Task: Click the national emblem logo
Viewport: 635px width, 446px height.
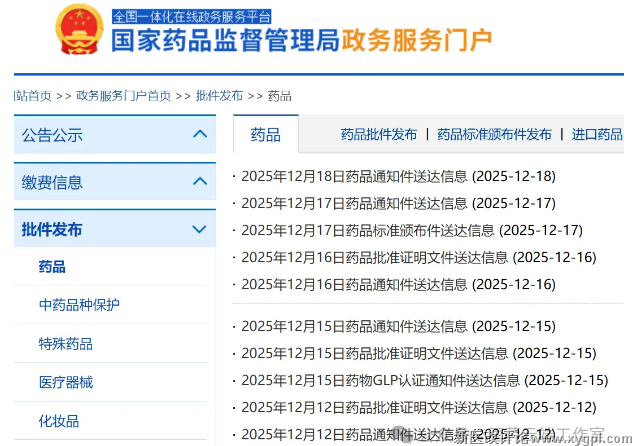Action: (x=77, y=29)
